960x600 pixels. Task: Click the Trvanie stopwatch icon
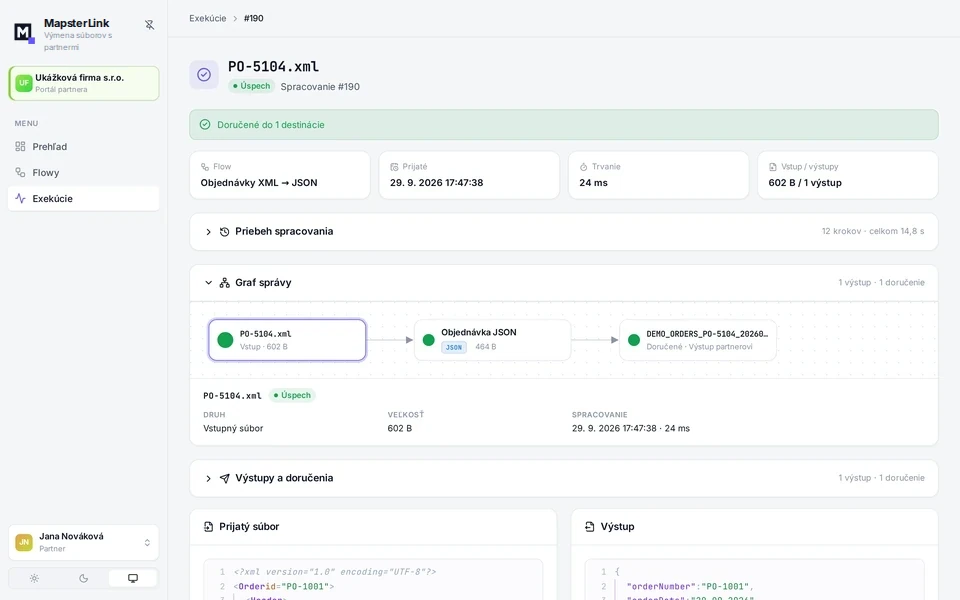pos(583,167)
